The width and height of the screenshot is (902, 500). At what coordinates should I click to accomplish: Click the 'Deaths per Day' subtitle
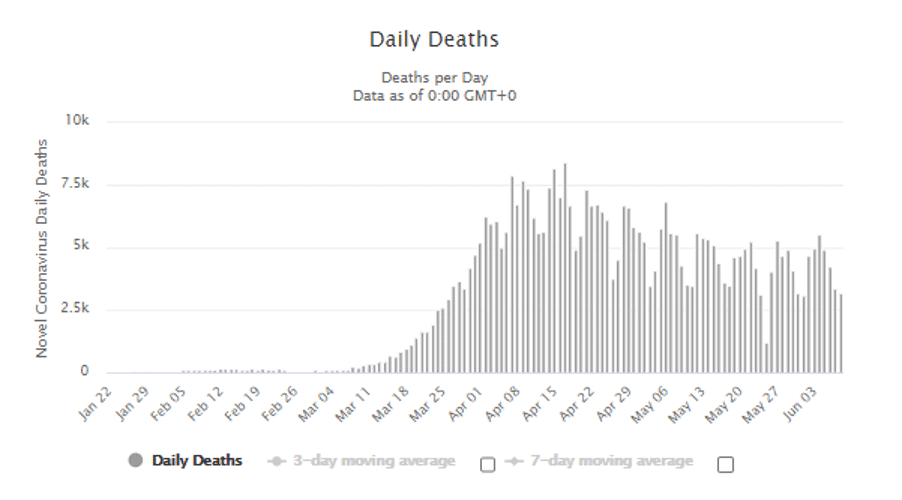[x=435, y=78]
